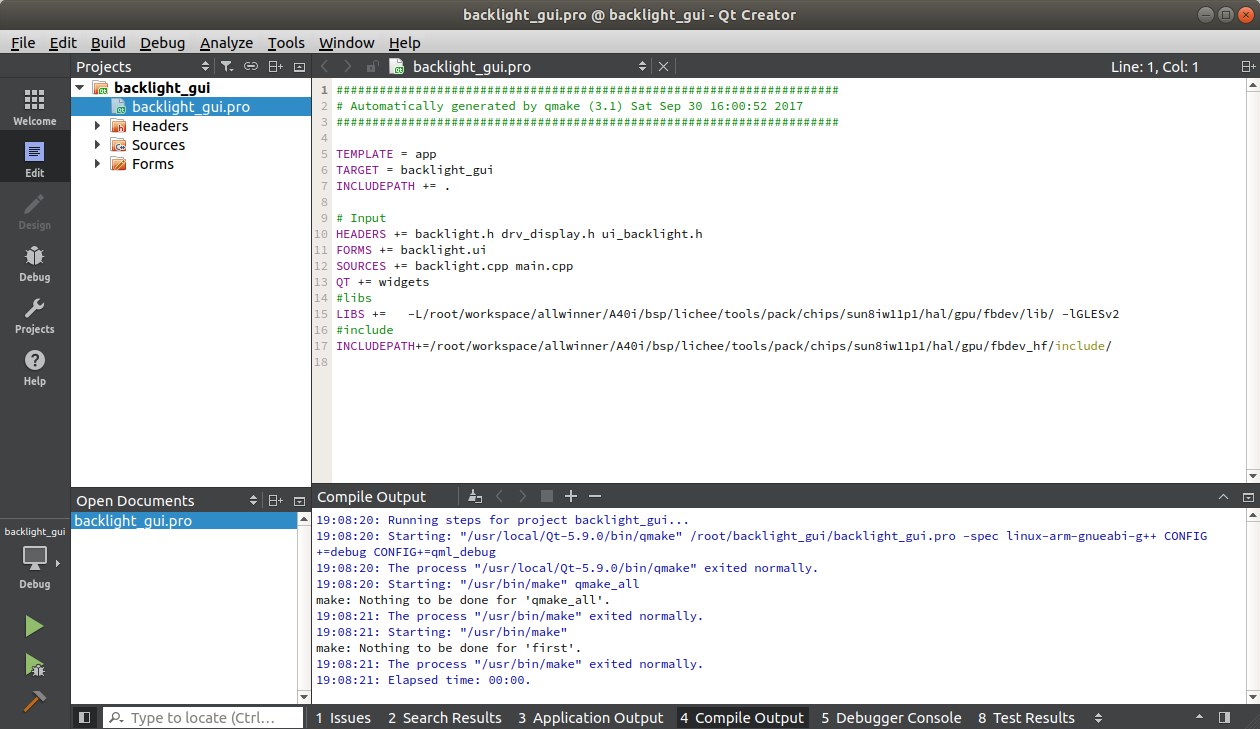Click the Line 1, Col 1 indicator
Image resolution: width=1260 pixels, height=729 pixels.
[1154, 67]
